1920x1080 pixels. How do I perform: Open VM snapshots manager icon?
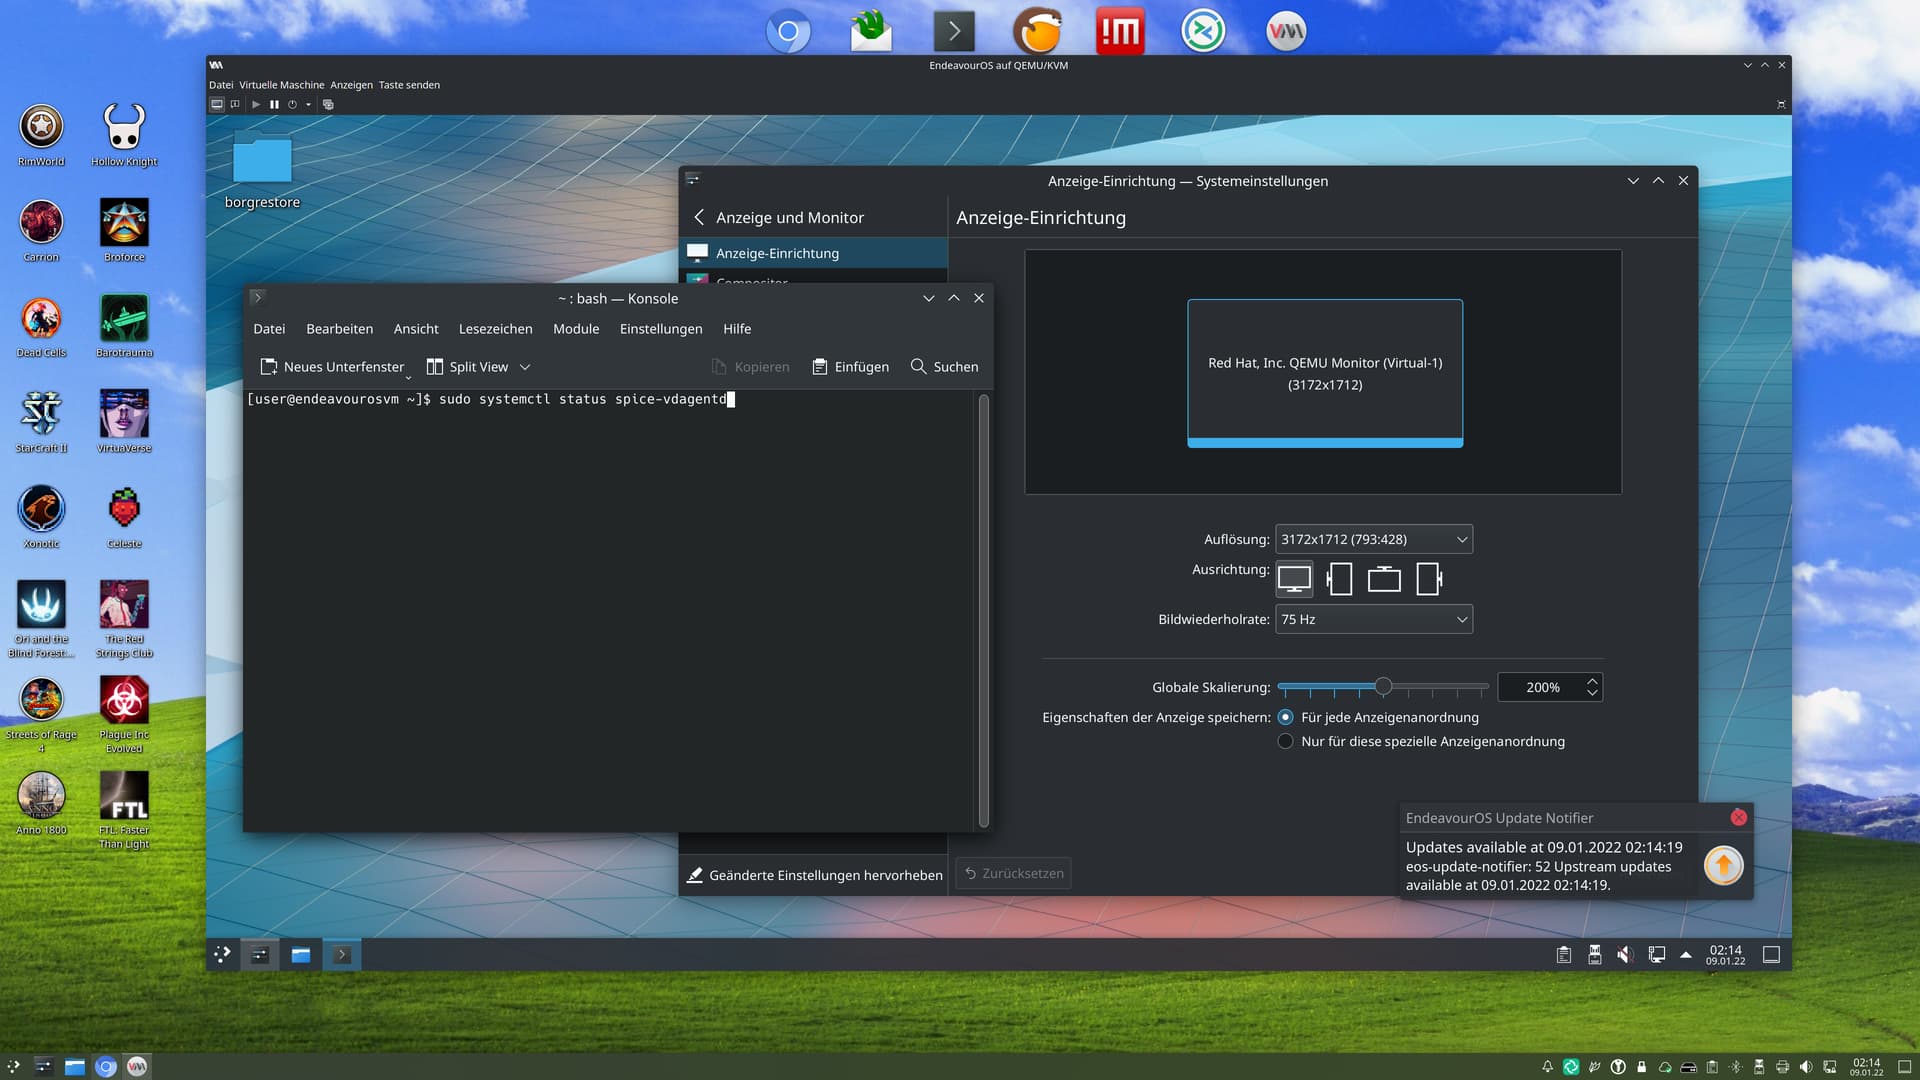click(328, 104)
